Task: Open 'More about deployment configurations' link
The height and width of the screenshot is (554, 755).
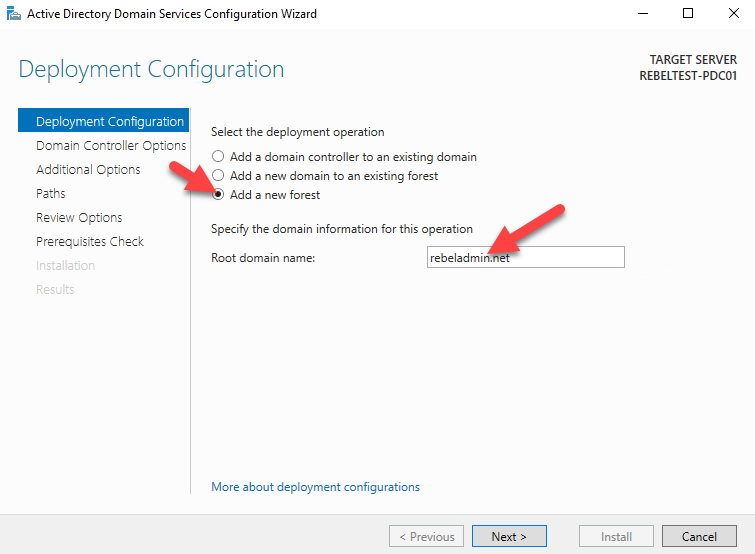Action: click(x=315, y=487)
